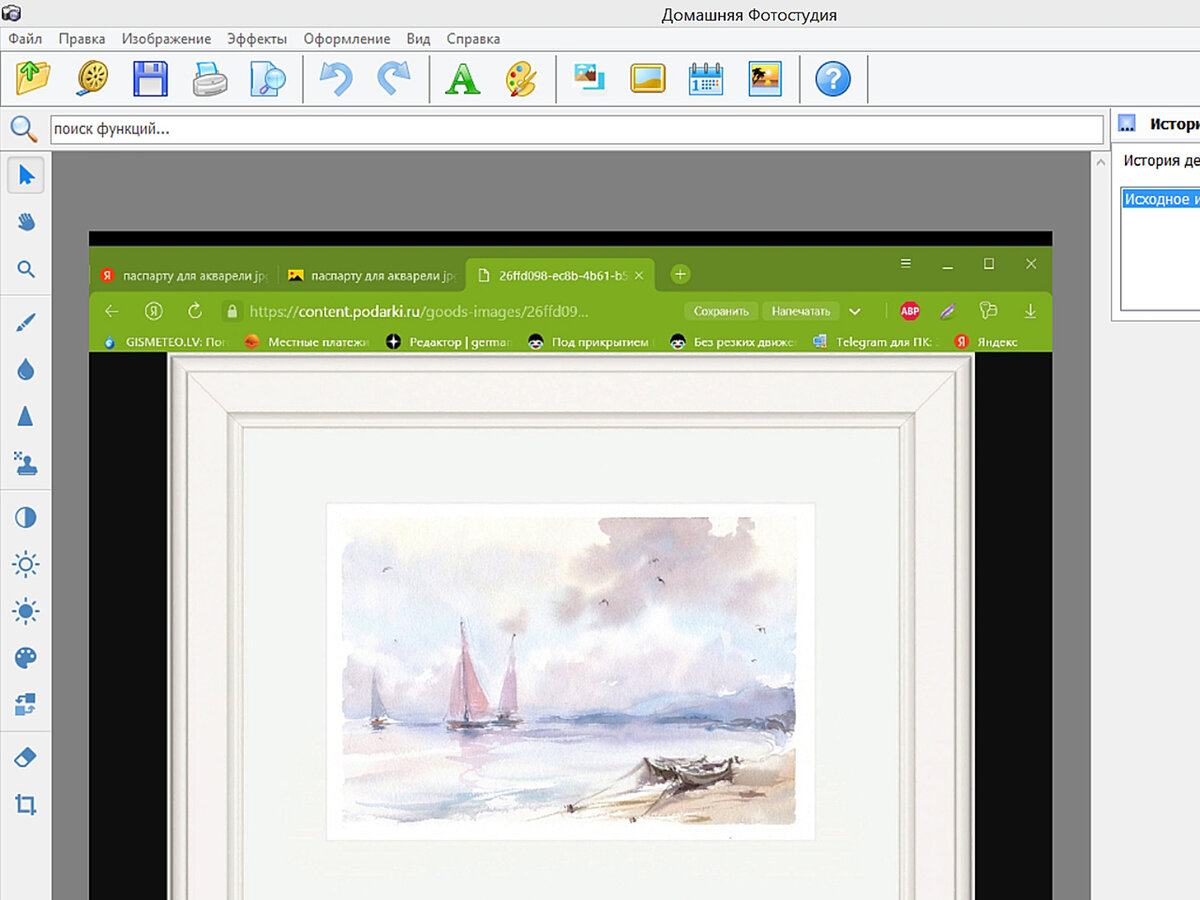Select the arrow pointer tool
Viewport: 1200px width, 900px height.
click(26, 176)
